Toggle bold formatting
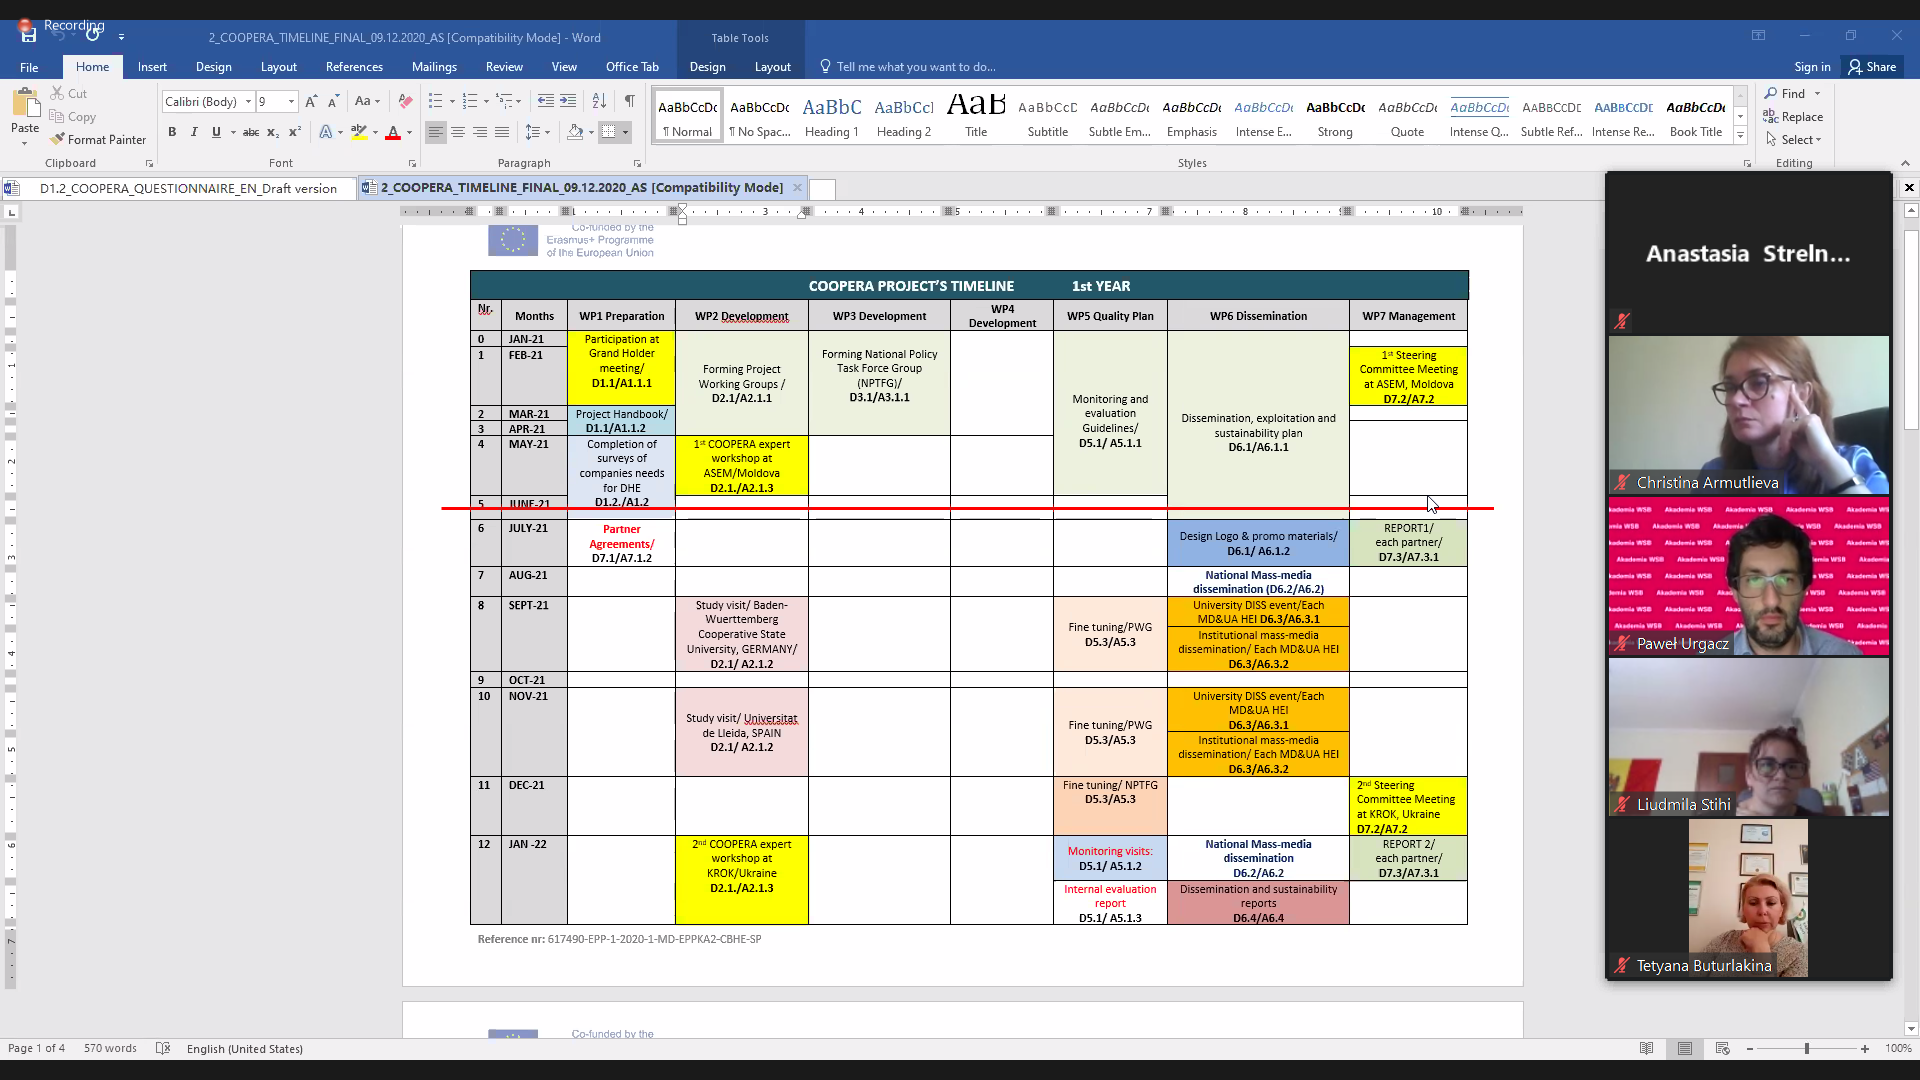 point(172,132)
